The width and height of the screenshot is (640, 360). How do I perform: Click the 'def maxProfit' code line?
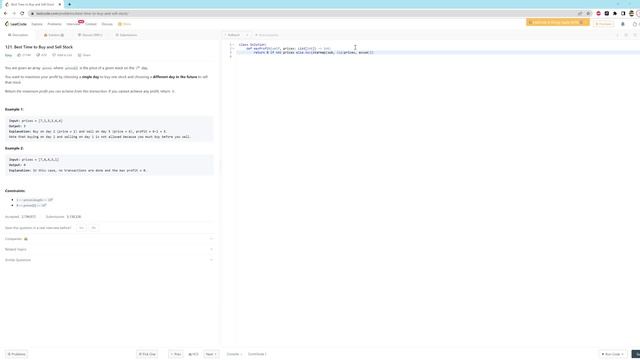tap(288, 49)
